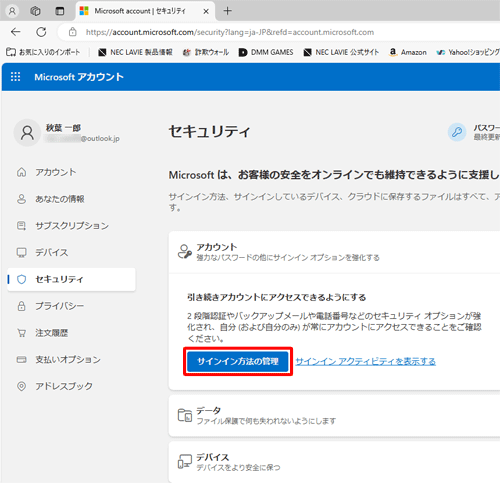Open the お気に入りのインポート bookmark

click(x=43, y=52)
